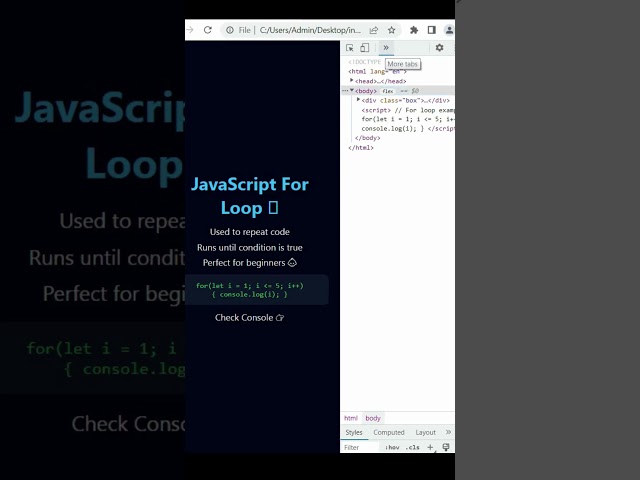Click the body breadcrumb

point(373,418)
